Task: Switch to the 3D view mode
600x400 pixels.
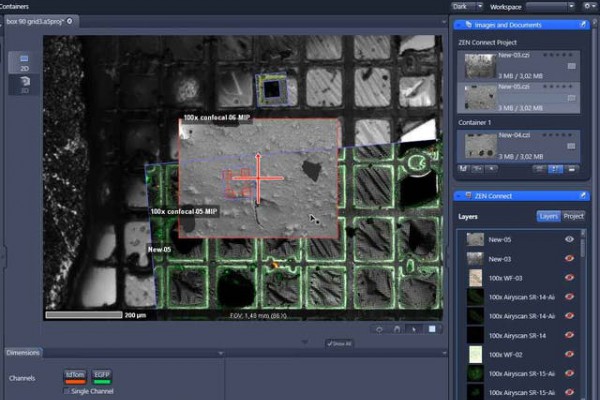Action: tap(24, 85)
